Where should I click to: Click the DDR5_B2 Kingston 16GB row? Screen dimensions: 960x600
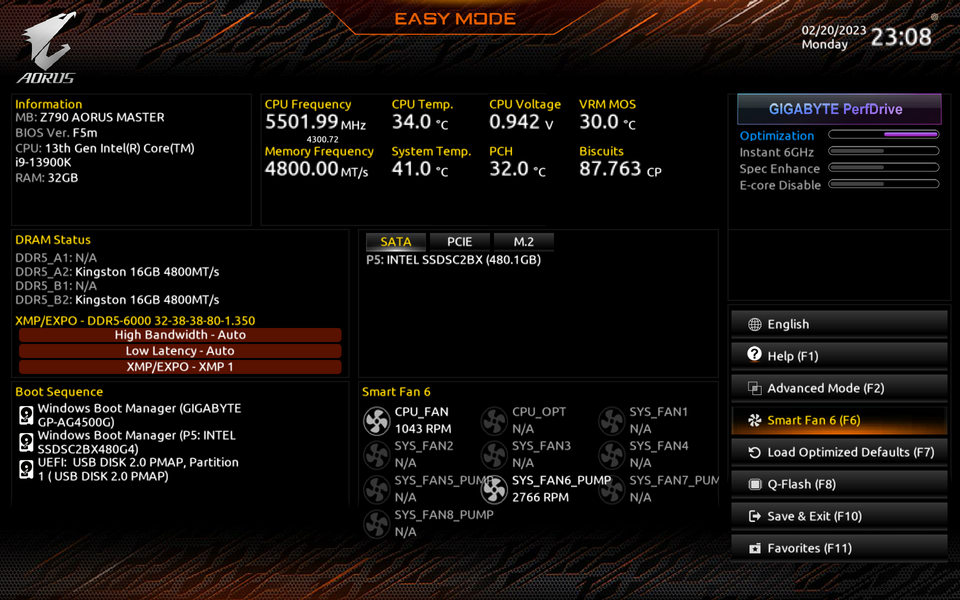point(117,300)
